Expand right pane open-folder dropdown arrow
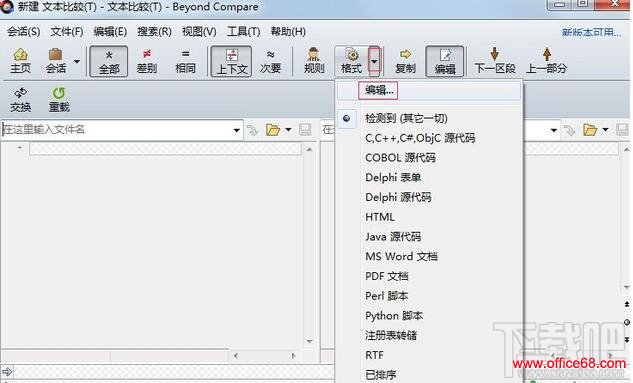The image size is (633, 383). pyautogui.click(x=606, y=130)
